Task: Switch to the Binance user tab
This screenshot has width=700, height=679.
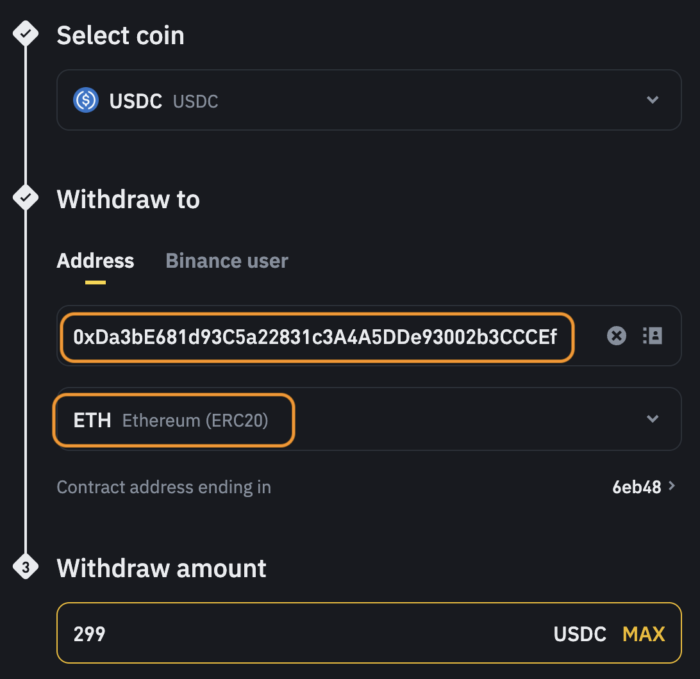Action: point(227,261)
